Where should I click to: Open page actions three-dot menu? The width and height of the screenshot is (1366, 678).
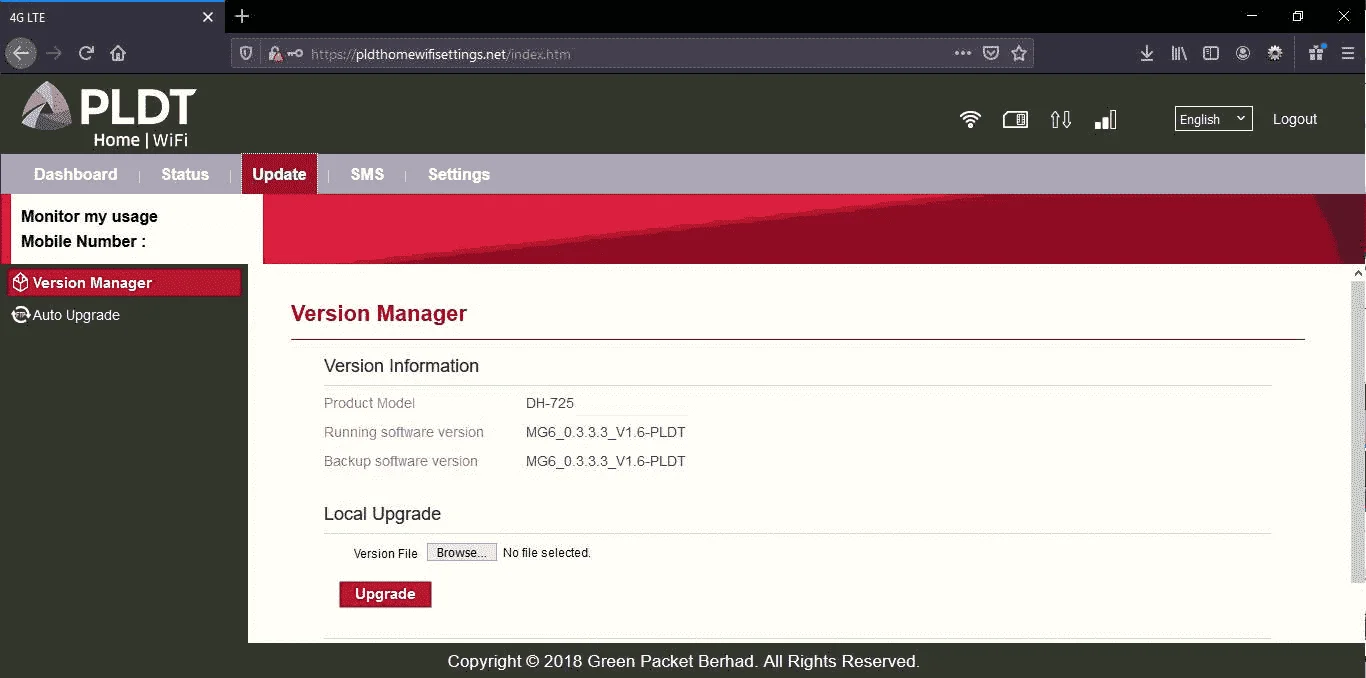point(963,53)
